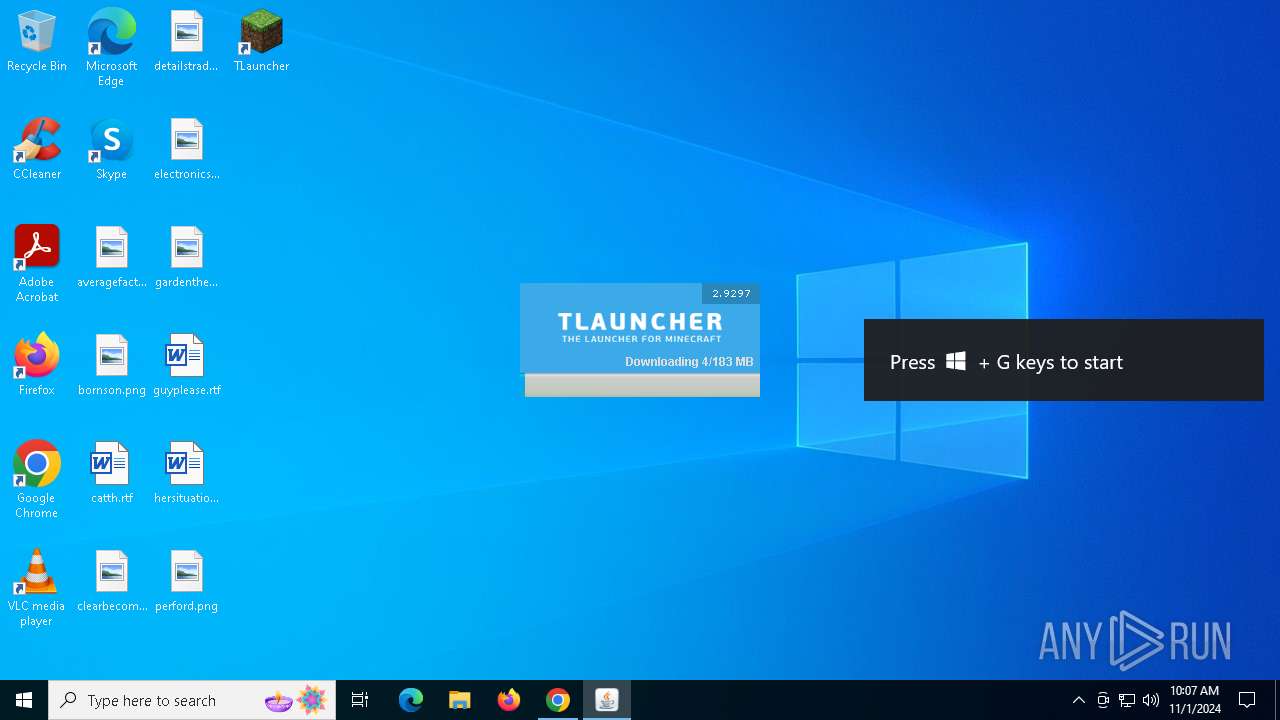The width and height of the screenshot is (1280, 720).
Task: Select the gardenthe image file icon
Action: pyautogui.click(x=186, y=258)
